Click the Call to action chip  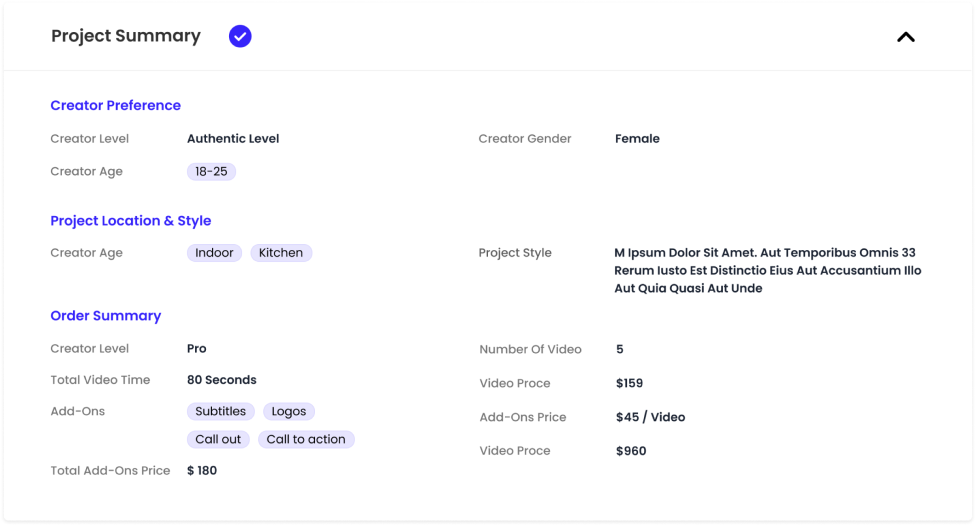[x=306, y=439]
